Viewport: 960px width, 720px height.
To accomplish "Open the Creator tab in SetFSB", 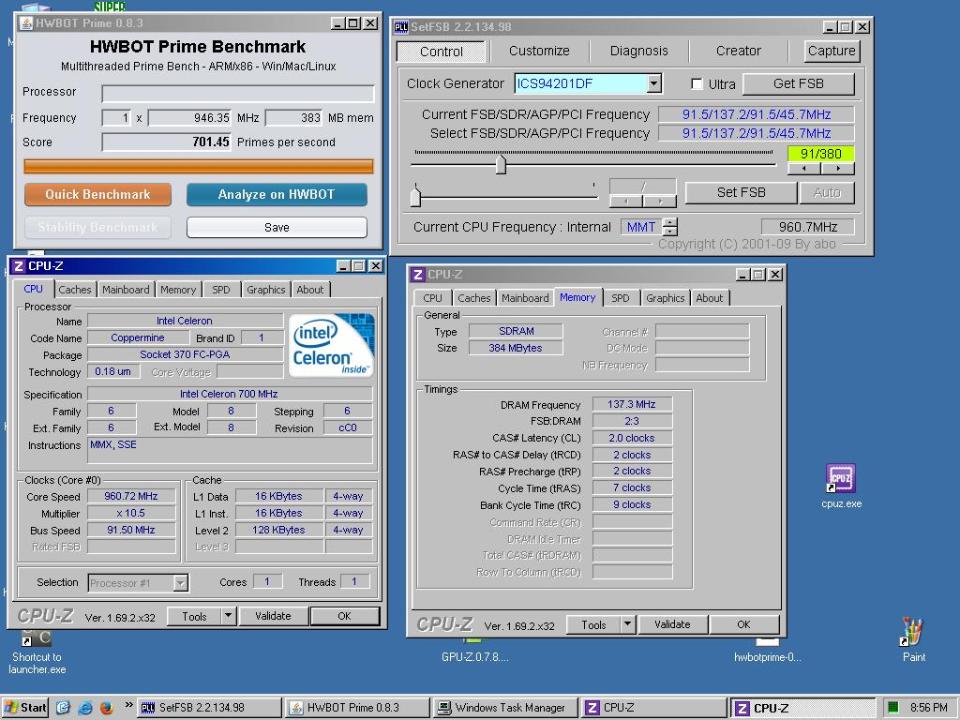I will click(x=738, y=51).
